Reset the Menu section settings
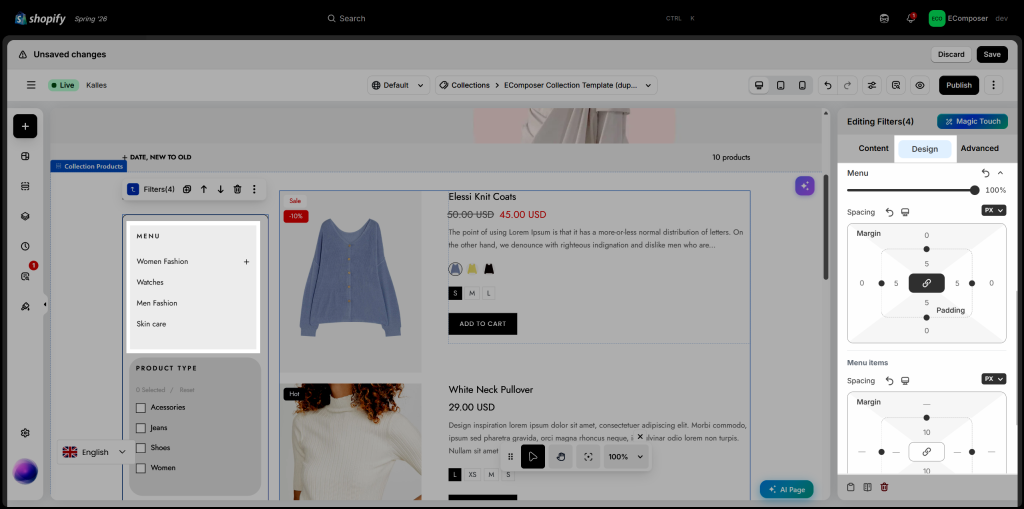Image resolution: width=1024 pixels, height=509 pixels. pos(985,173)
